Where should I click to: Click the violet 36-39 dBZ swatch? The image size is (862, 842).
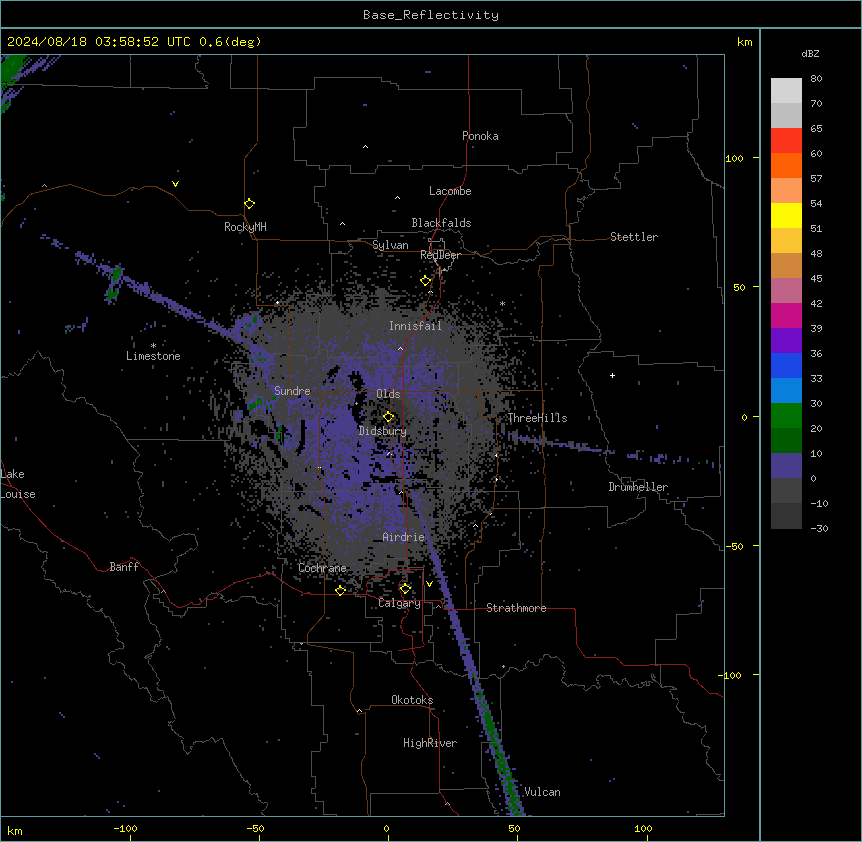(x=786, y=341)
